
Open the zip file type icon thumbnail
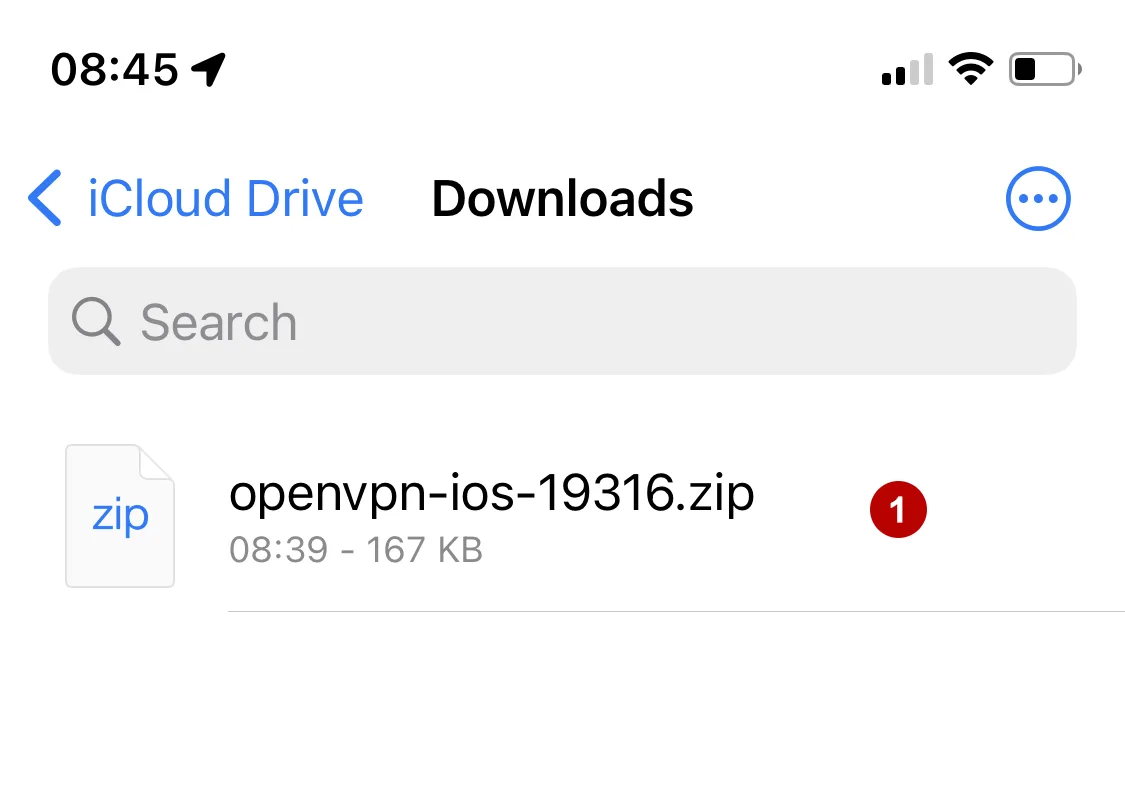coord(120,514)
